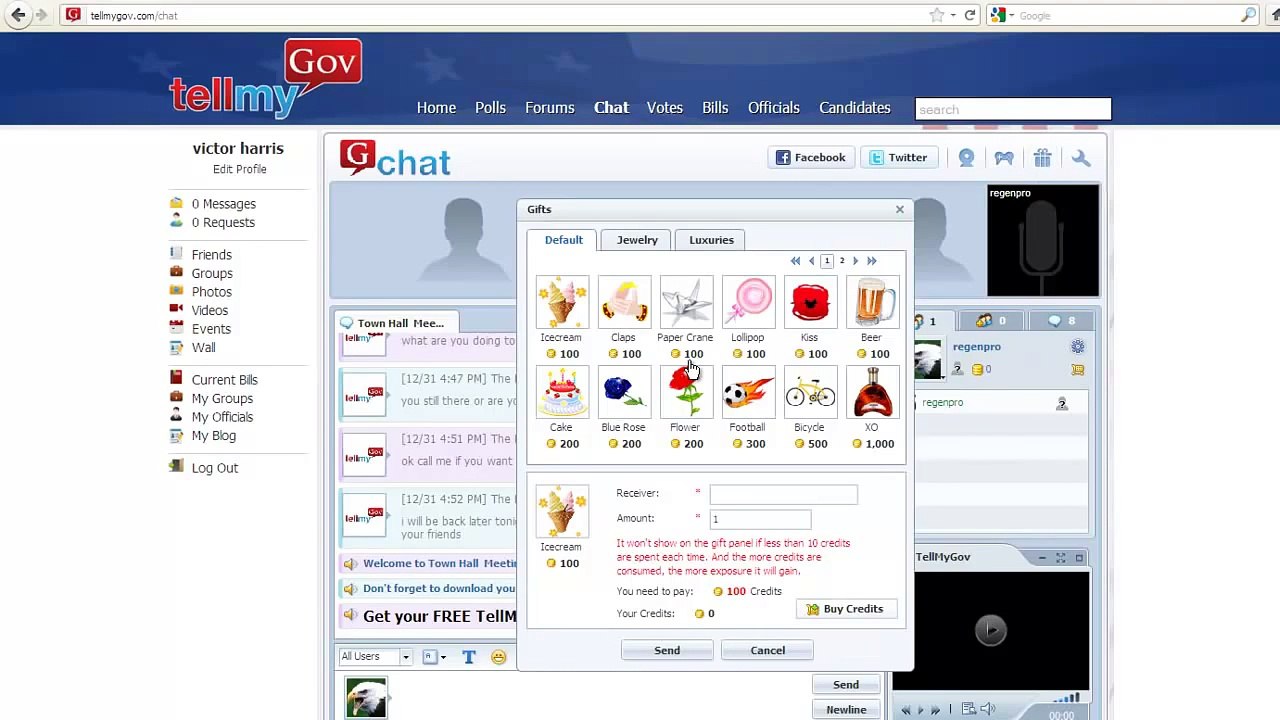
Task: Switch to the Luxuries gifts tab
Action: point(711,240)
